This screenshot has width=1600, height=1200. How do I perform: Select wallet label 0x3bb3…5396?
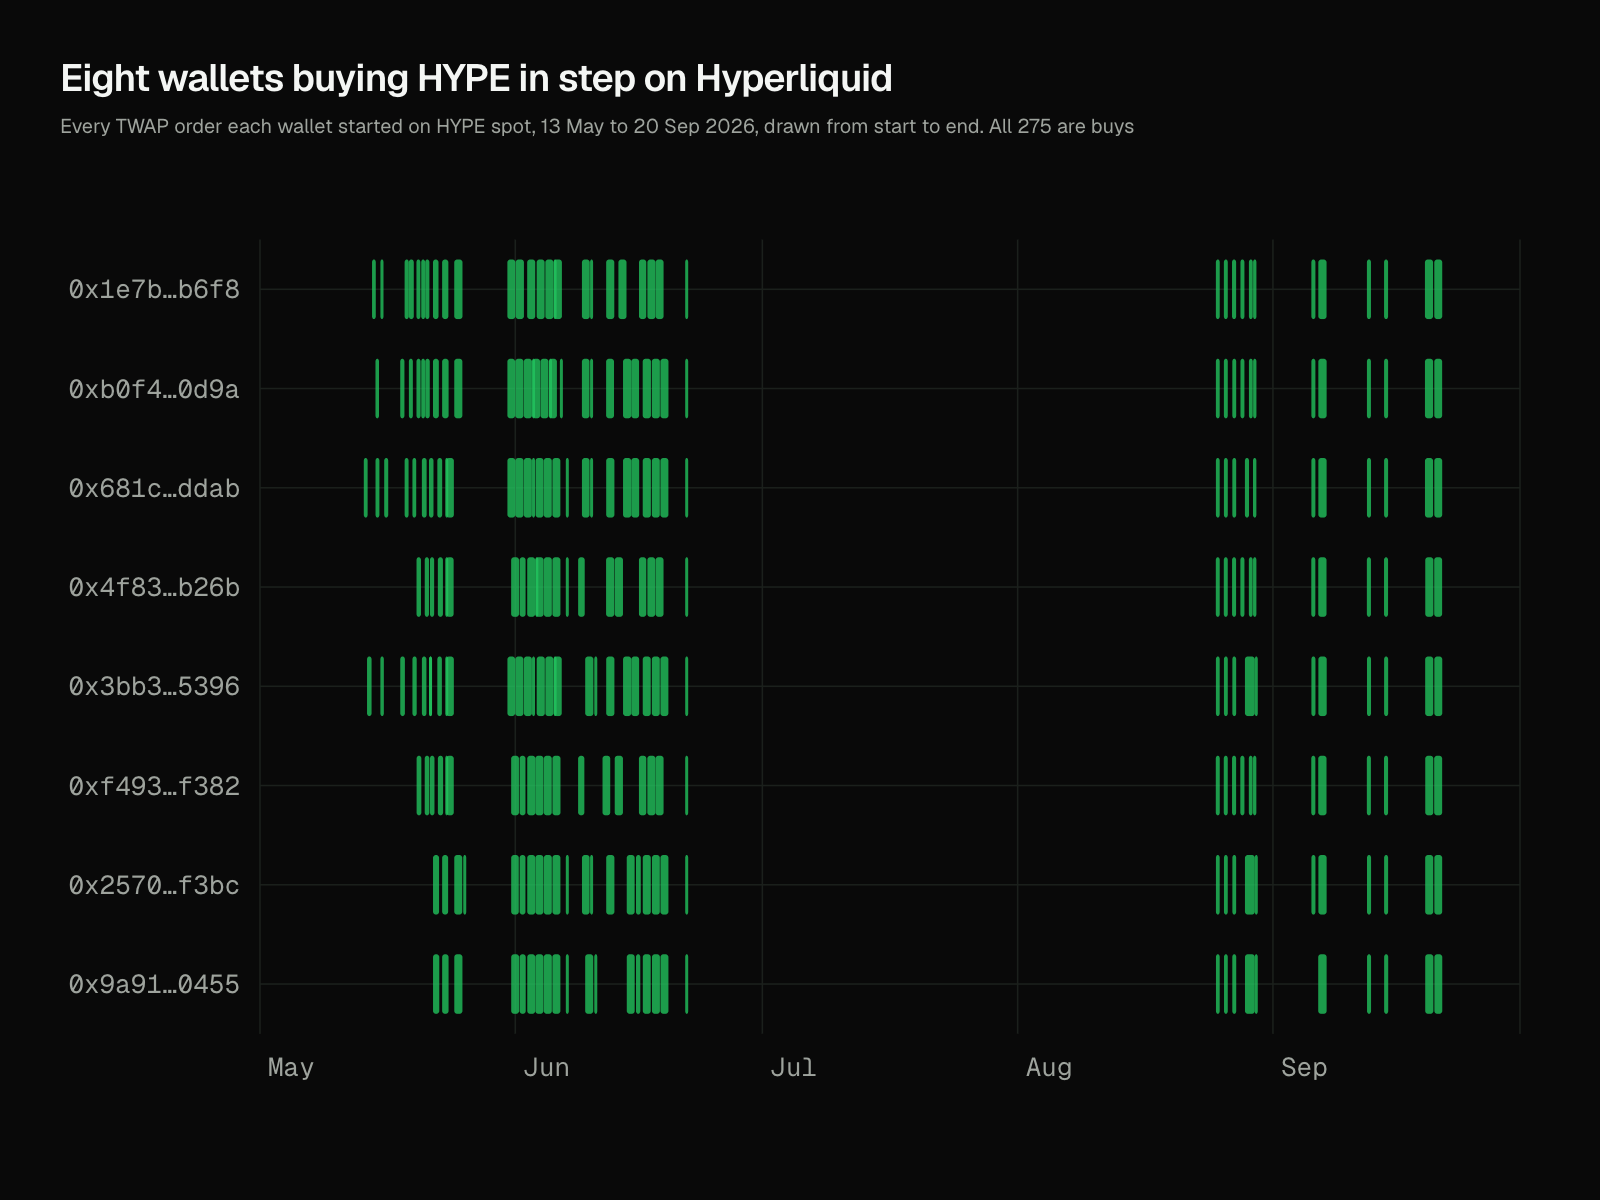point(154,686)
